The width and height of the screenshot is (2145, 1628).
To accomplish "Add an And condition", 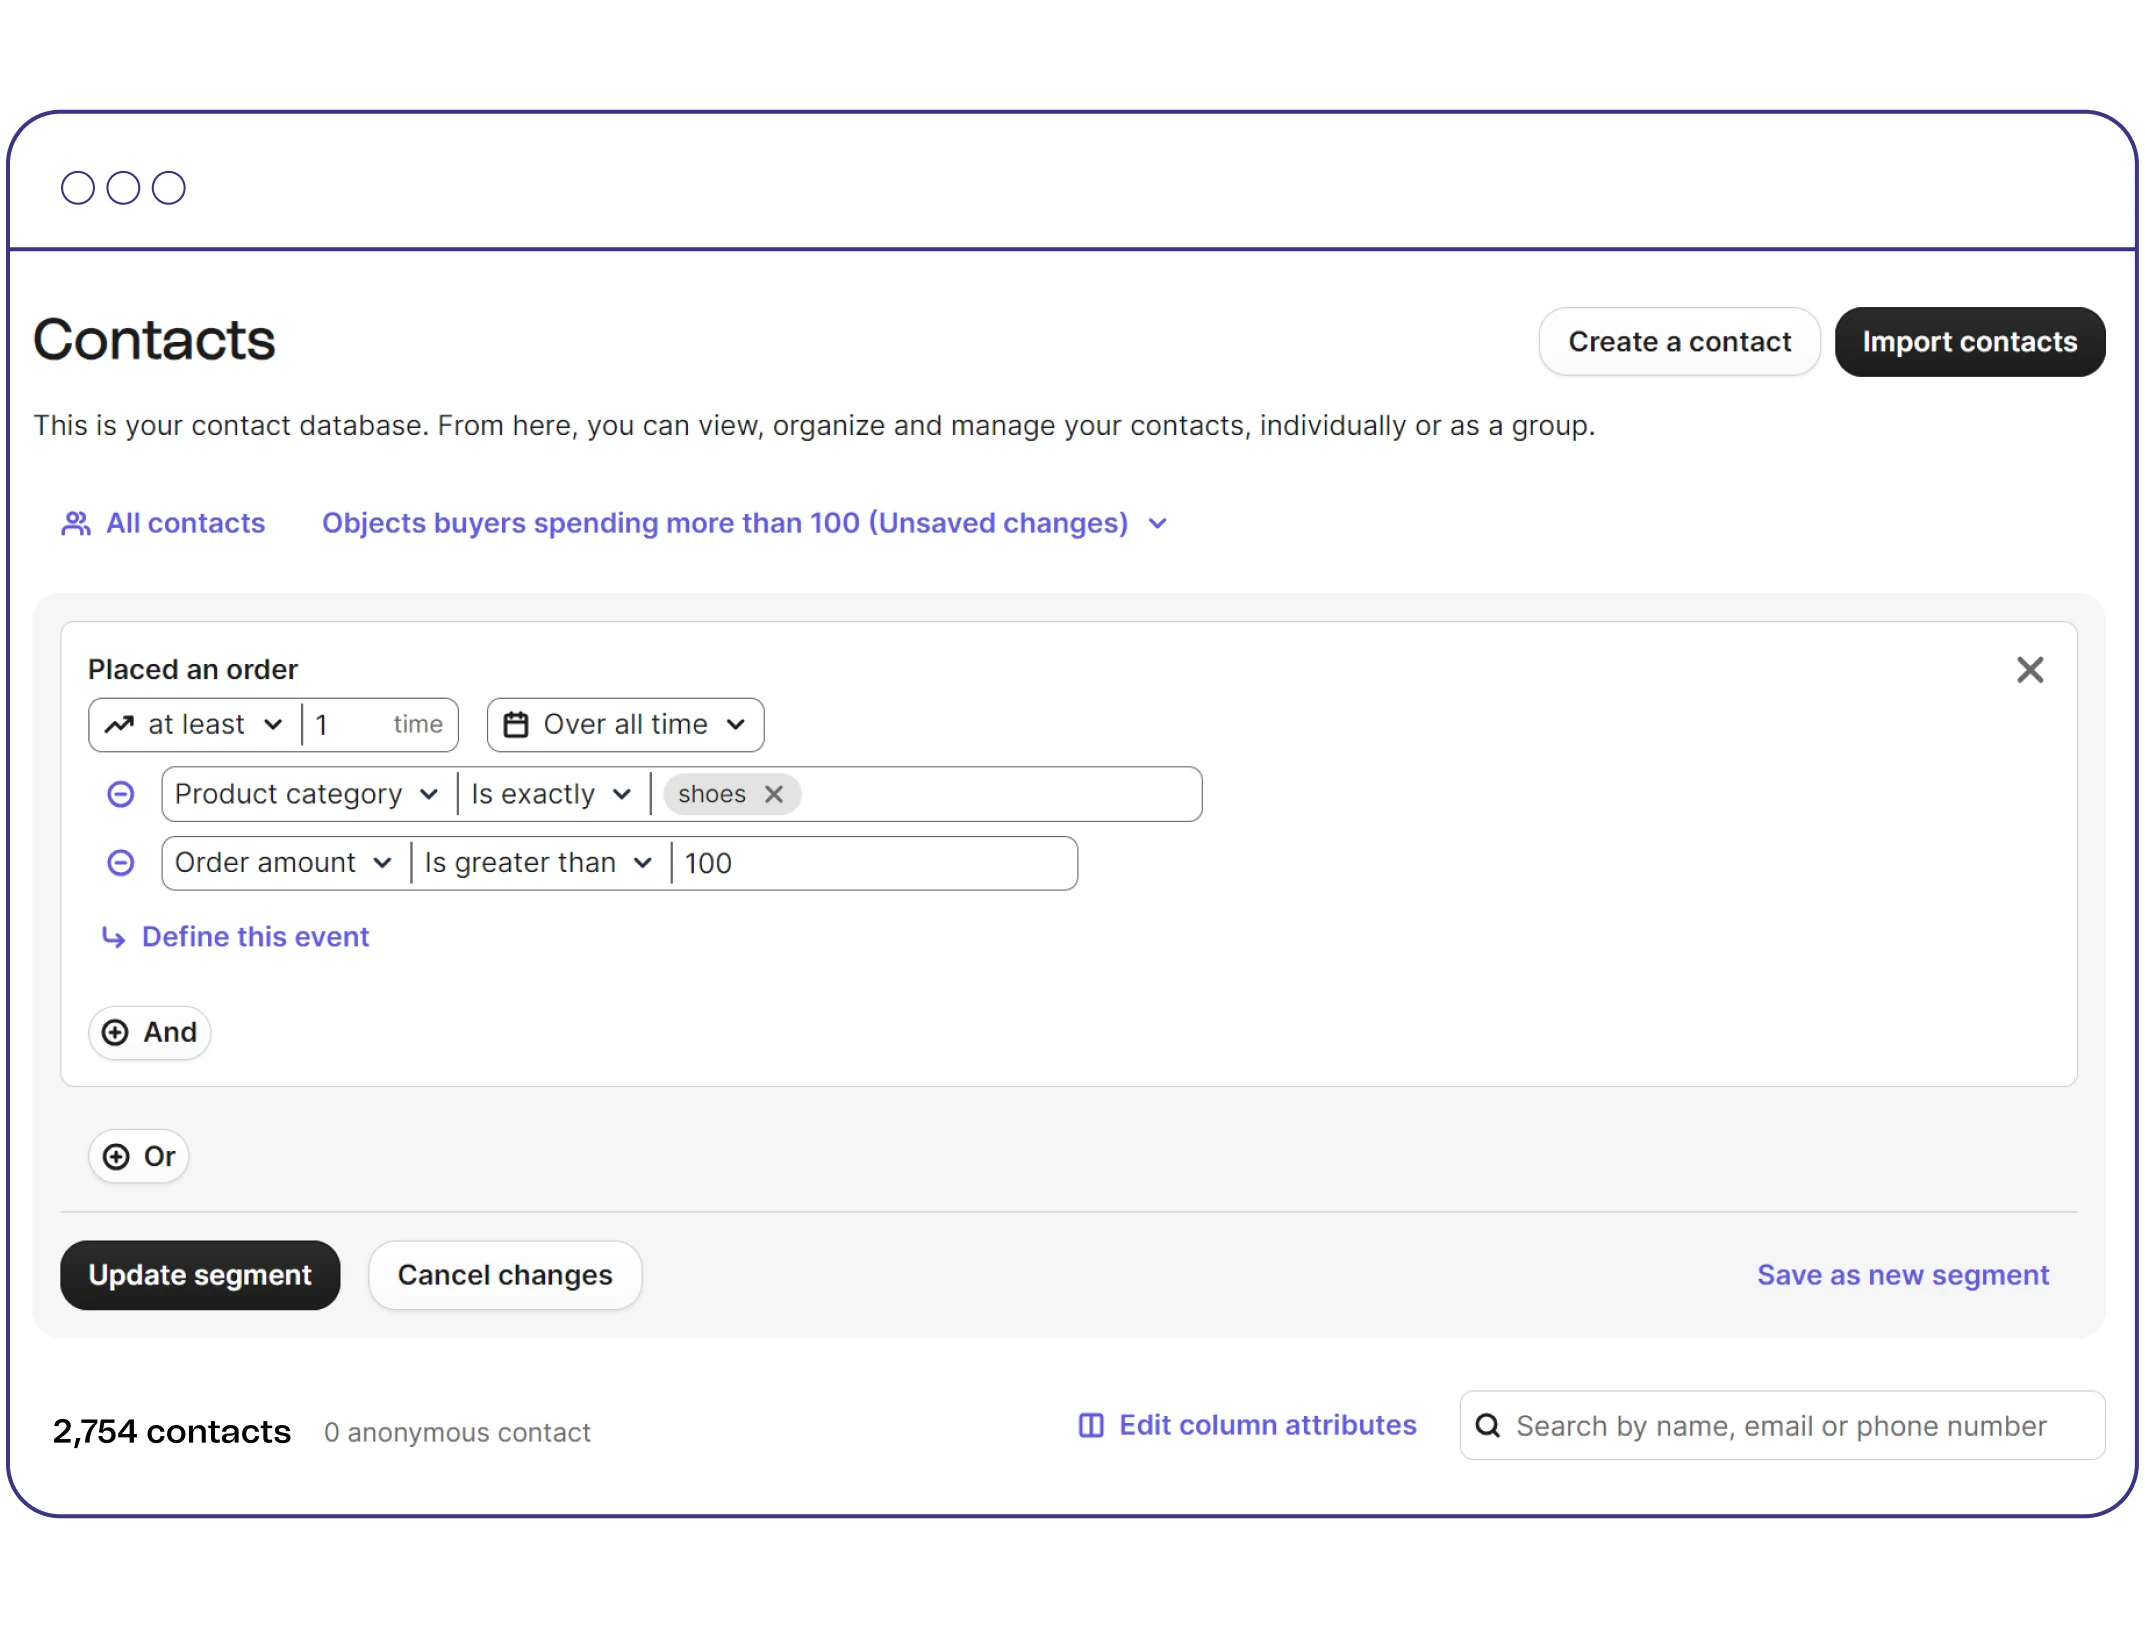I will point(150,1032).
